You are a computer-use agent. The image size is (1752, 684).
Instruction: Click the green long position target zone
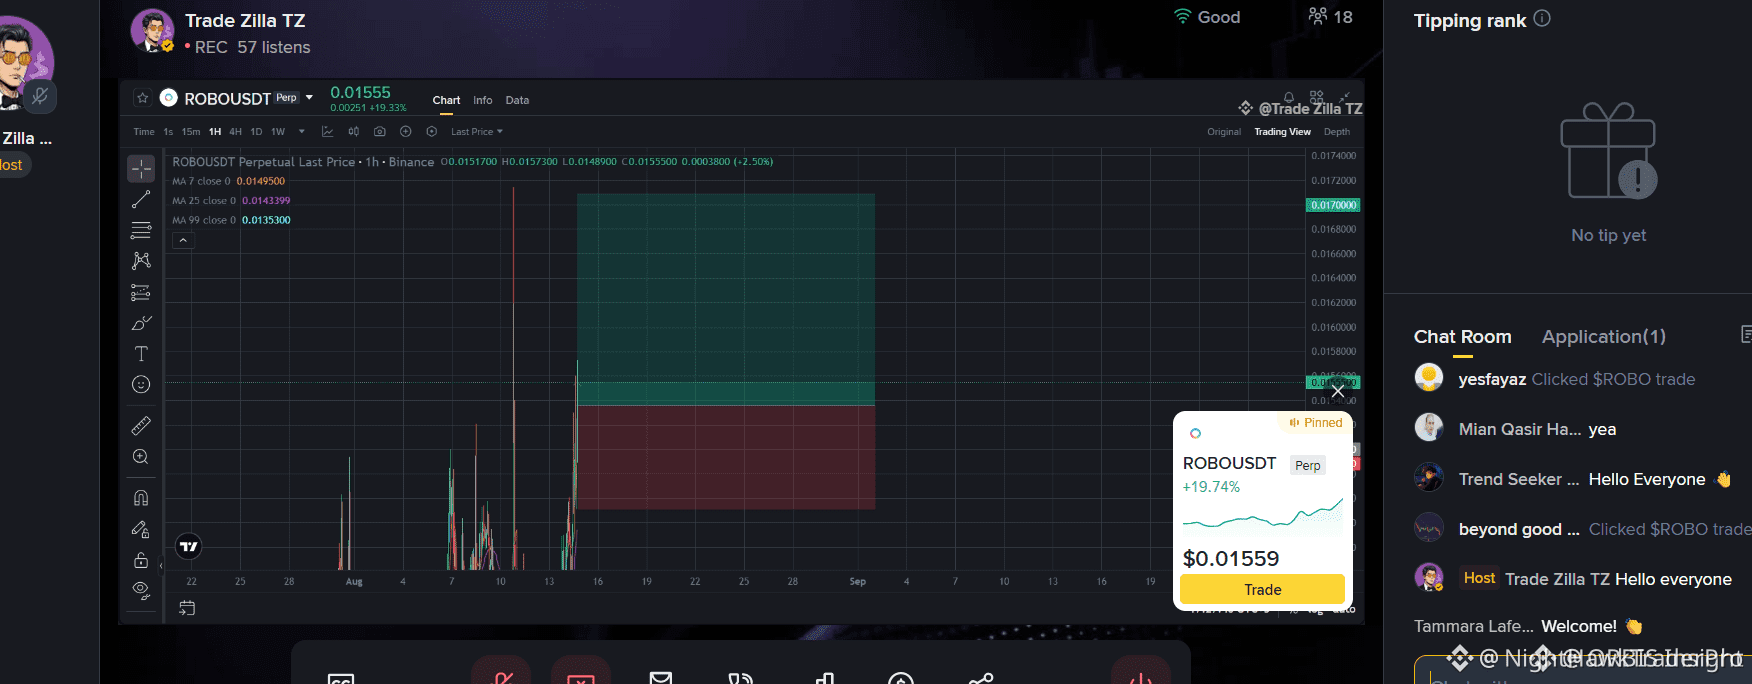tap(726, 299)
